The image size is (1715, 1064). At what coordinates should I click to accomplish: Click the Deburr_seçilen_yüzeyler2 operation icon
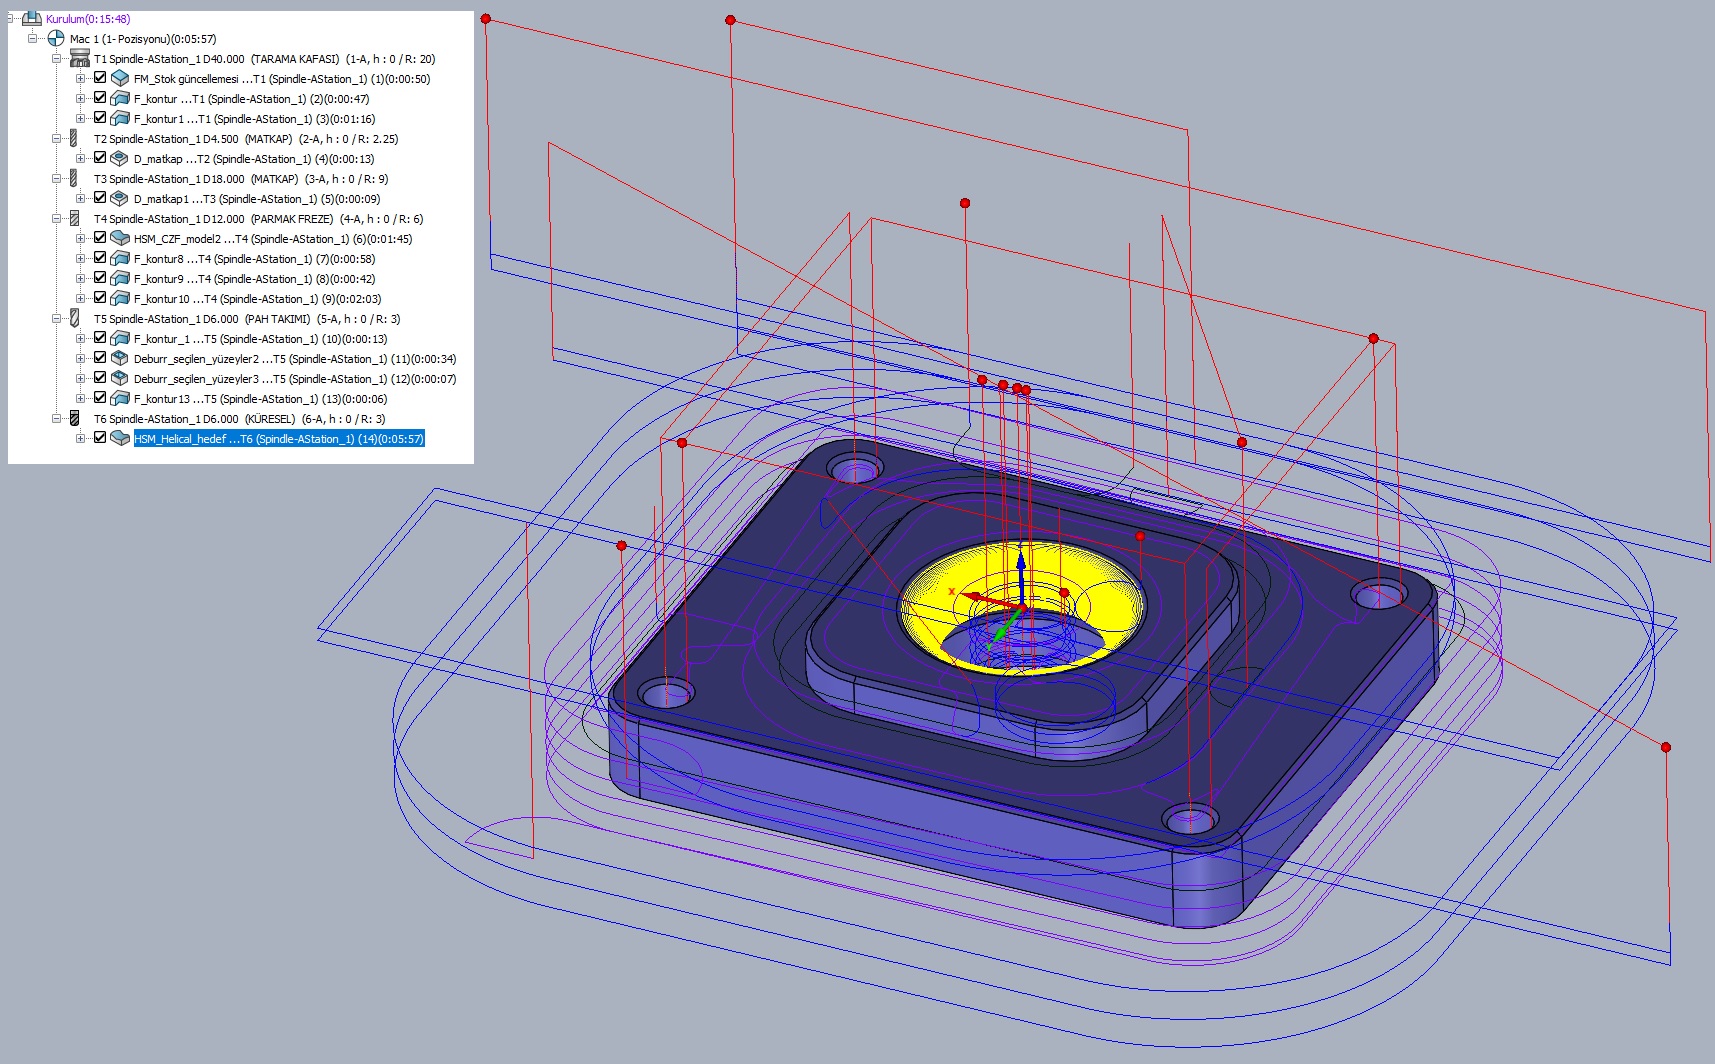[120, 358]
